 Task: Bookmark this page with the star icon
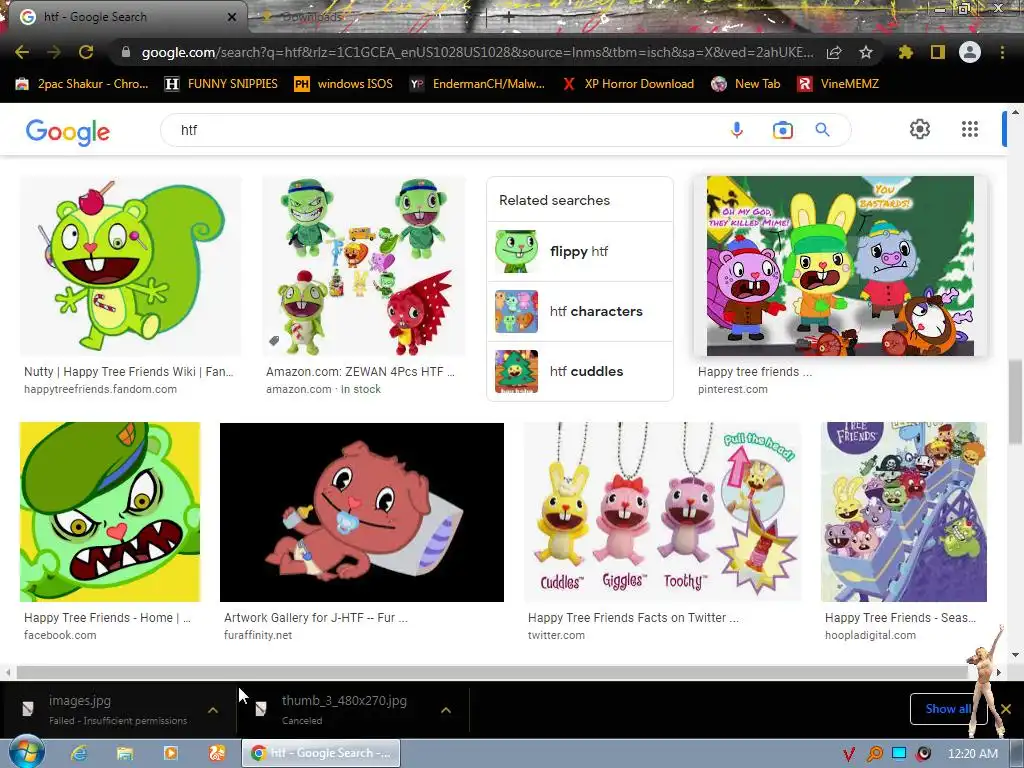click(x=865, y=52)
